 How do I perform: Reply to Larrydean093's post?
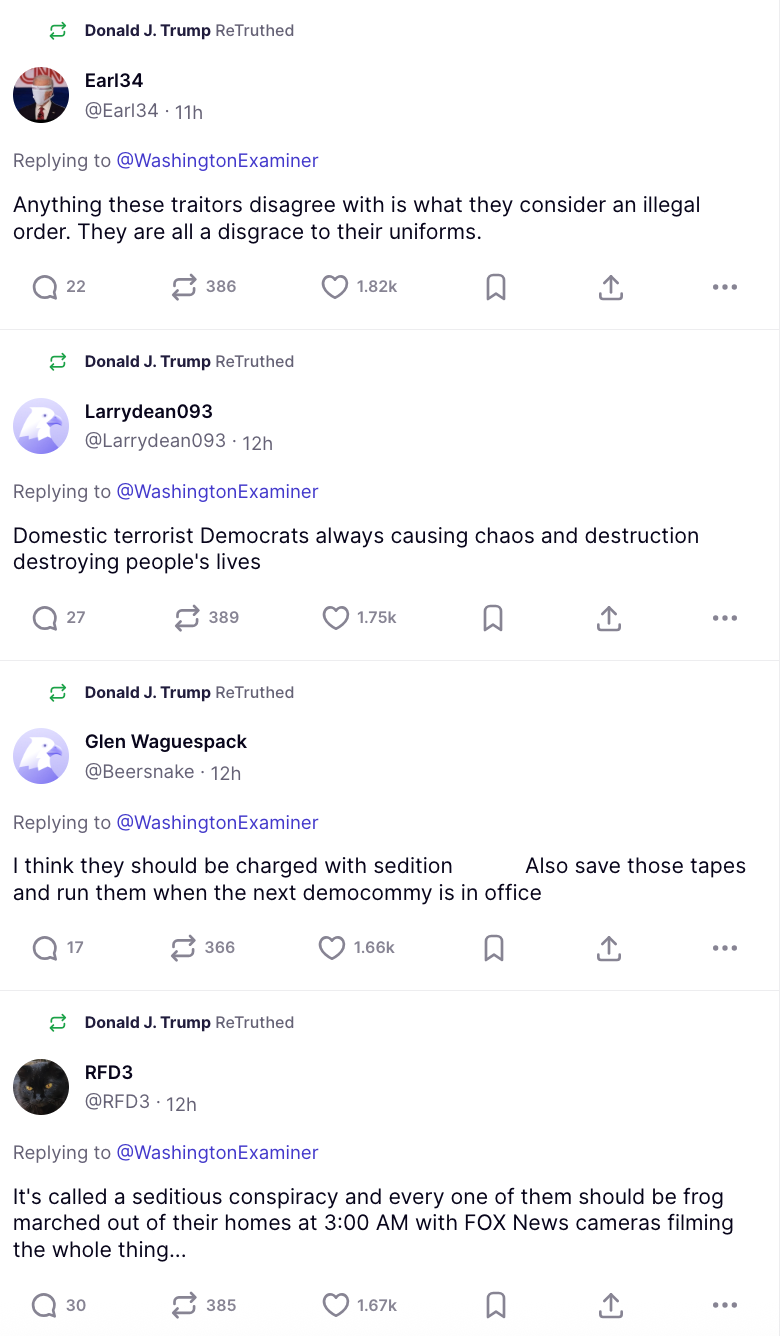click(45, 618)
